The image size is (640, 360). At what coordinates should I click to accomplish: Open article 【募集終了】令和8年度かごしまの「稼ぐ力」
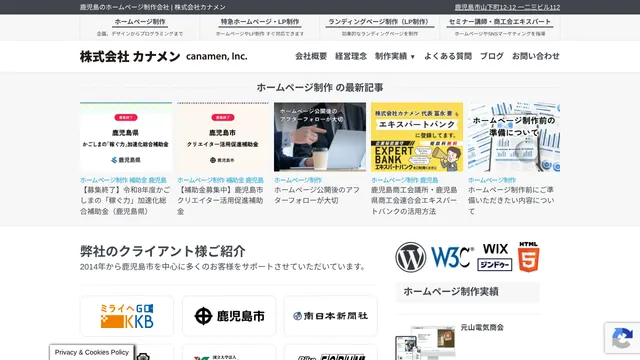[x=125, y=200]
